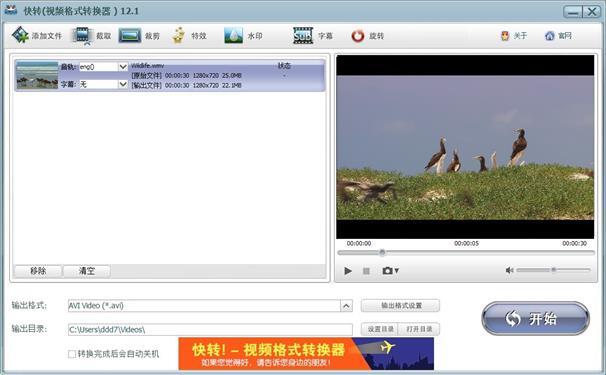The height and width of the screenshot is (375, 606).
Task: Click the 移除 remove button
Action: coord(38,271)
